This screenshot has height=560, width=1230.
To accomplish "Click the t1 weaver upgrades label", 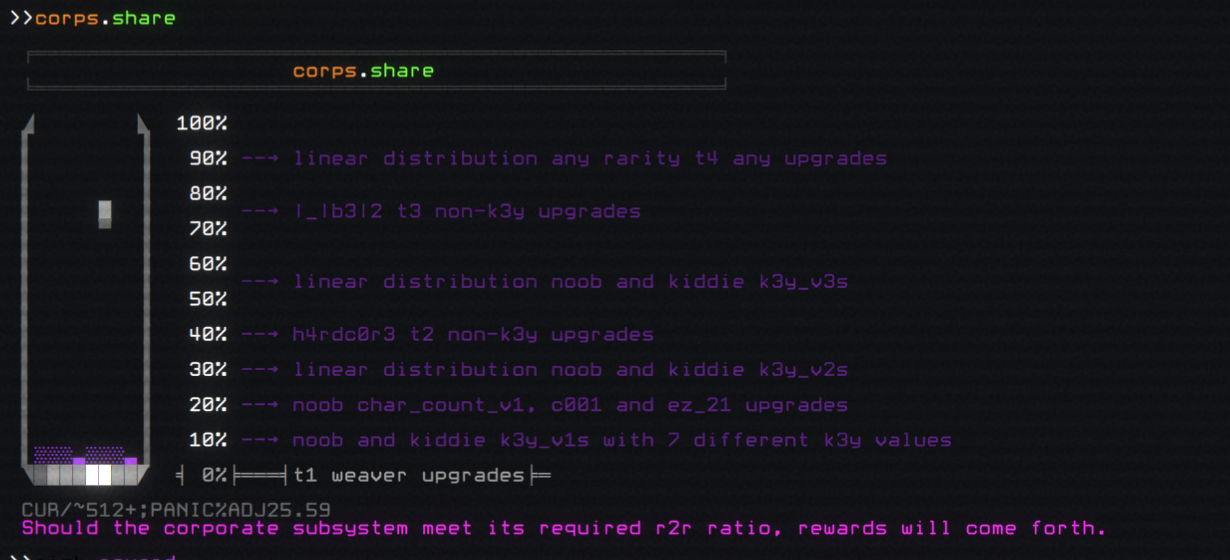I will [x=409, y=475].
